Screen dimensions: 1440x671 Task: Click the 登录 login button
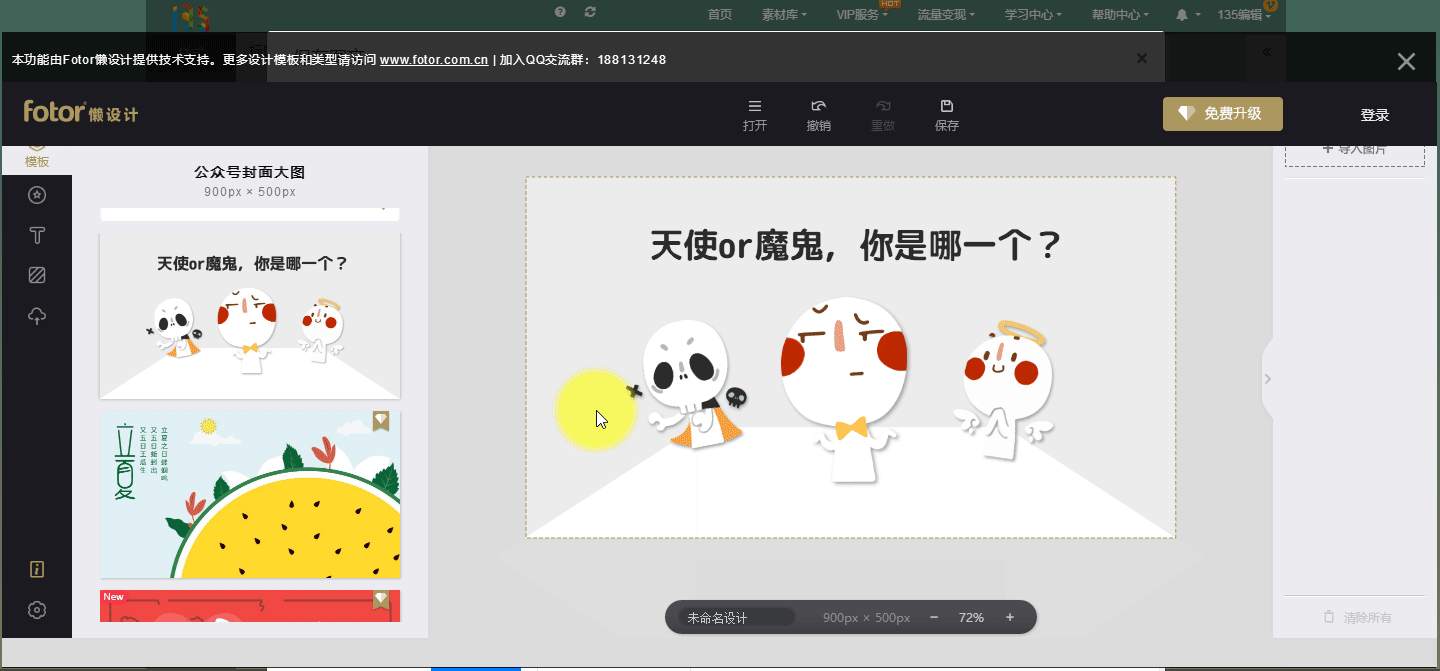click(x=1374, y=115)
